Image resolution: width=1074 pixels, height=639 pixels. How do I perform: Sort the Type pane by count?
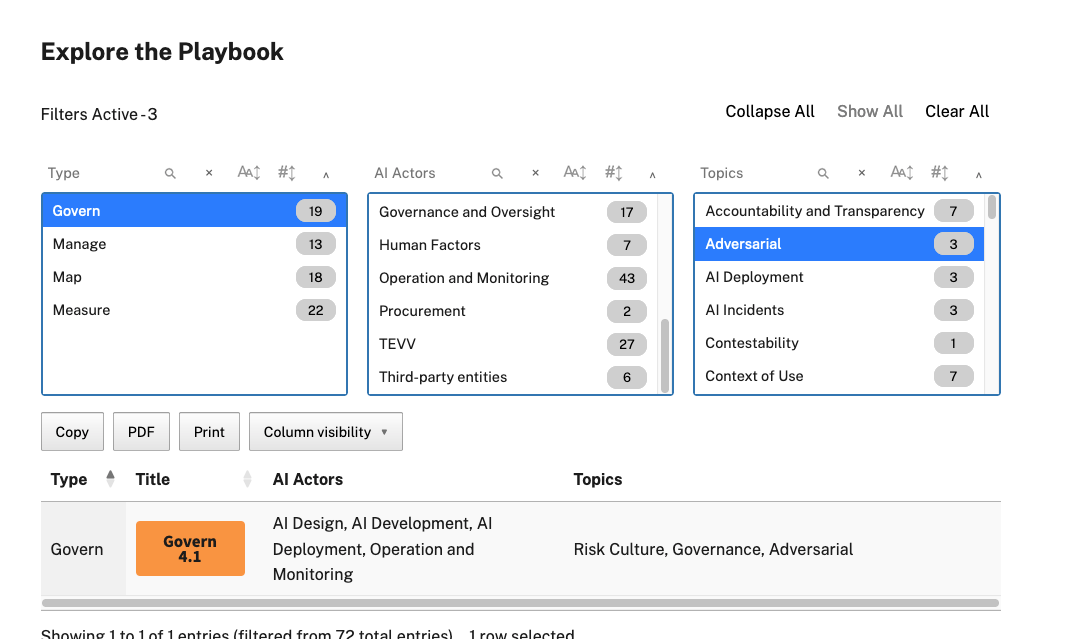287,173
